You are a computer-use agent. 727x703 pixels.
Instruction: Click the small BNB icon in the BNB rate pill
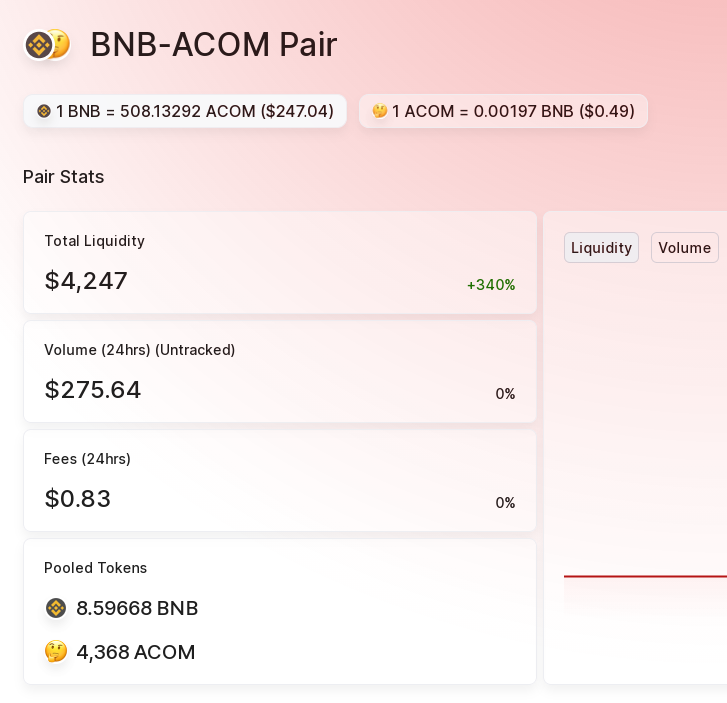[44, 111]
